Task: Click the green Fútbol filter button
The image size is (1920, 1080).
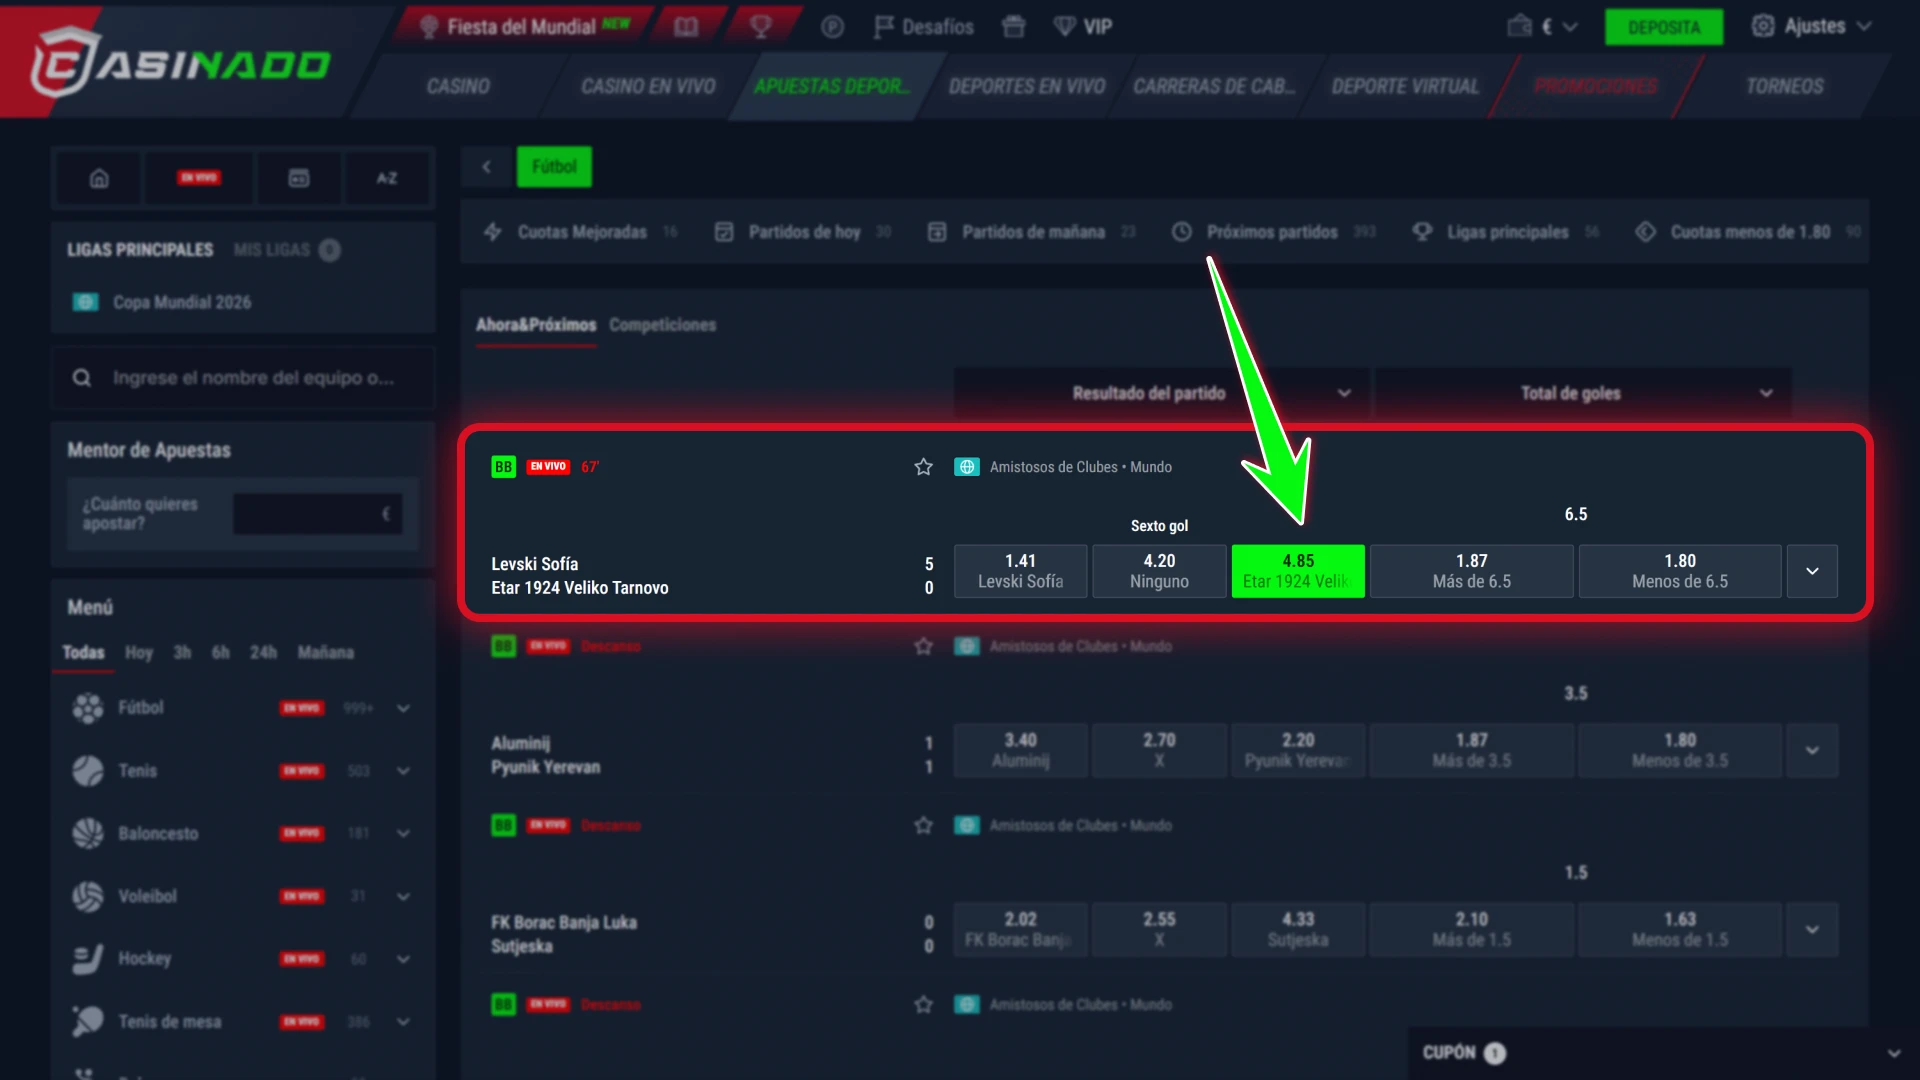Action: click(x=554, y=167)
